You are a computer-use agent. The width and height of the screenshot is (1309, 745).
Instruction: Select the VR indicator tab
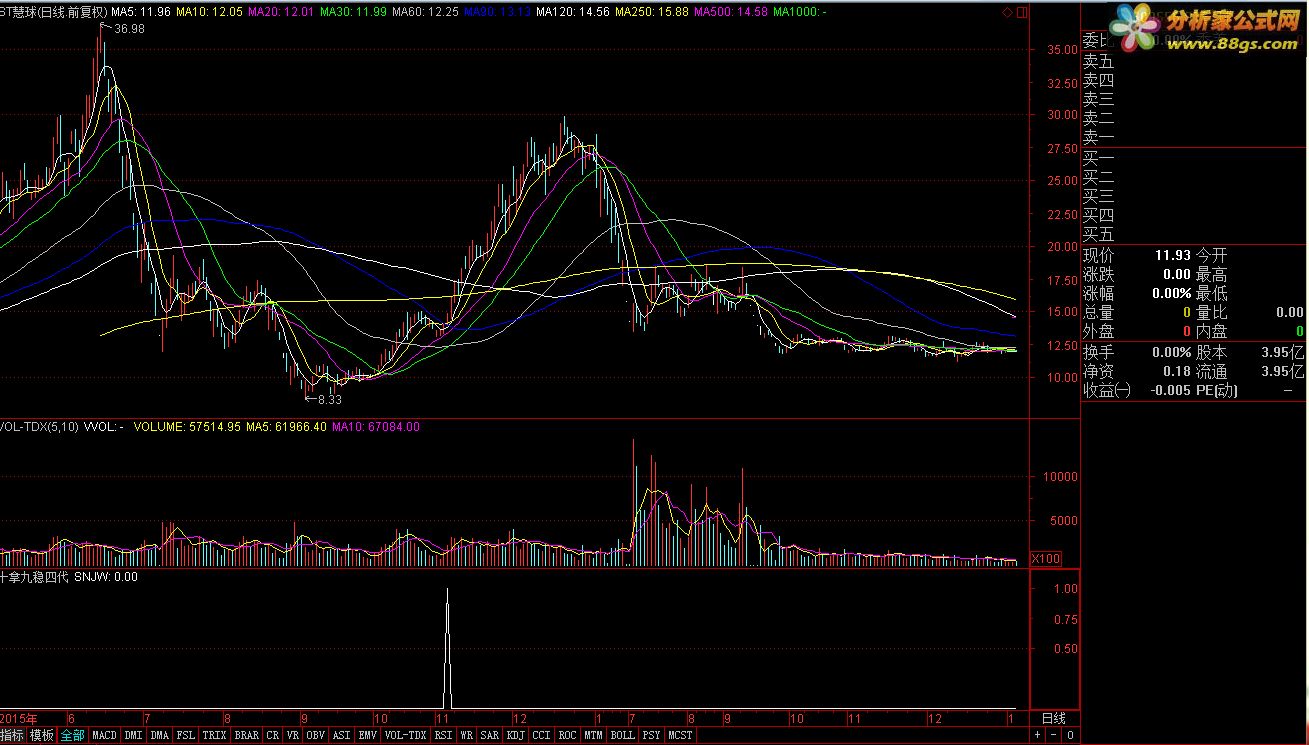coord(292,735)
